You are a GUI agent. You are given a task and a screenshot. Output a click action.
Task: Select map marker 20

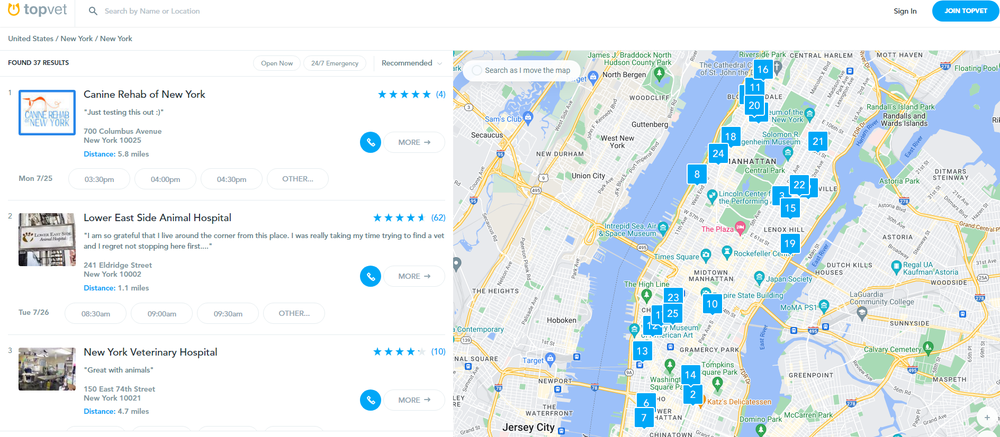(x=754, y=106)
